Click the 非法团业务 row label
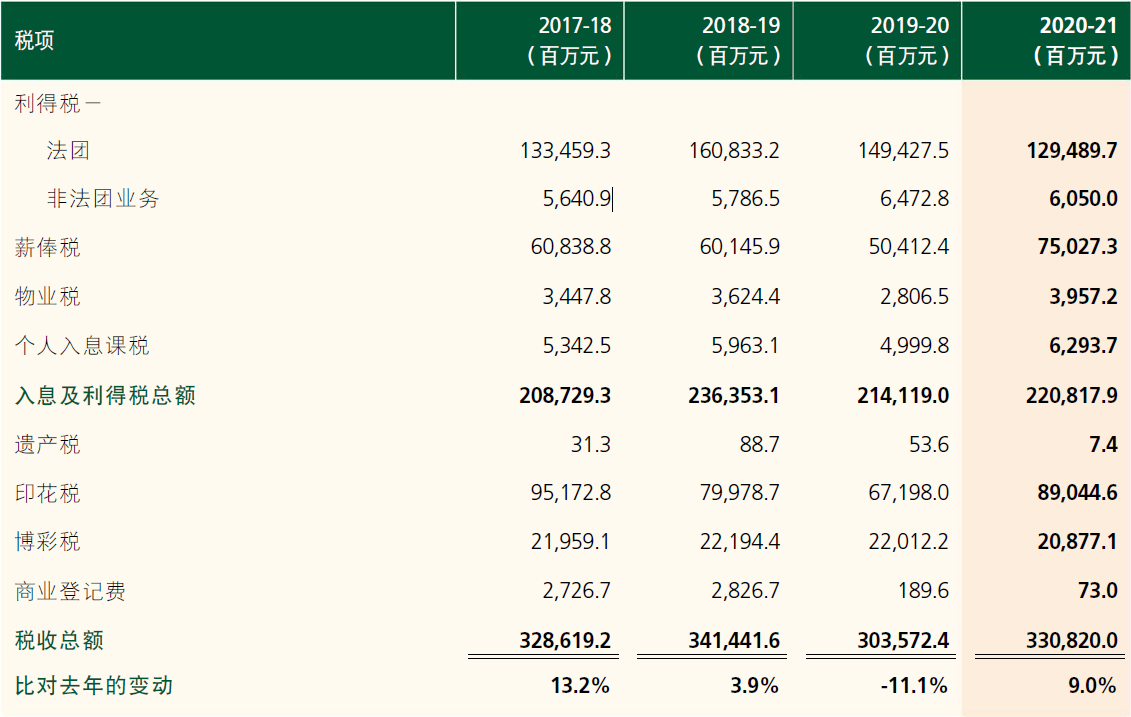The height and width of the screenshot is (717, 1131). pos(103,199)
